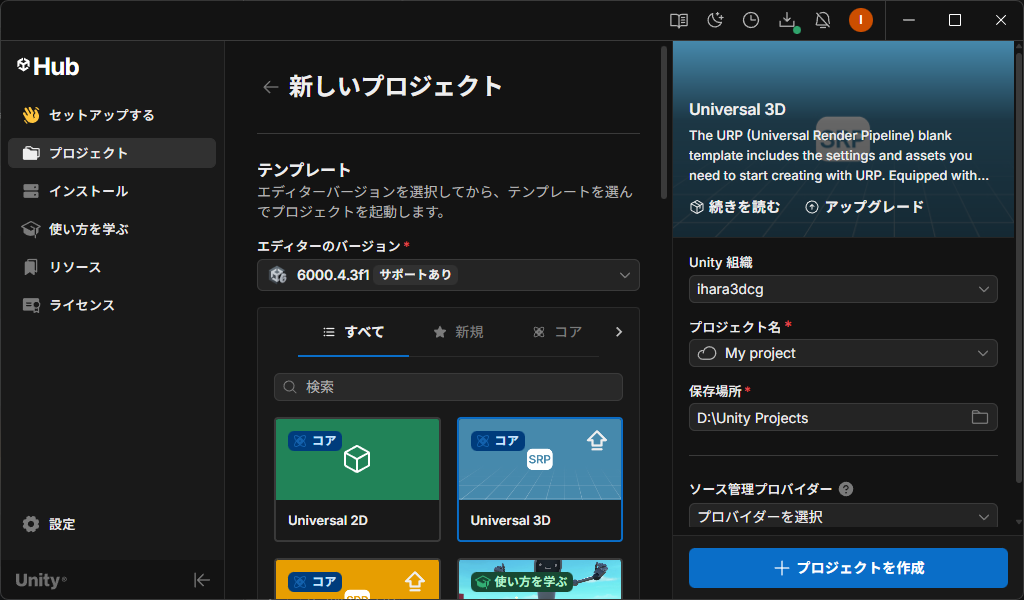Viewport: 1024px width, 600px height.
Task: Open the orange user account avatar
Action: pyautogui.click(x=860, y=20)
